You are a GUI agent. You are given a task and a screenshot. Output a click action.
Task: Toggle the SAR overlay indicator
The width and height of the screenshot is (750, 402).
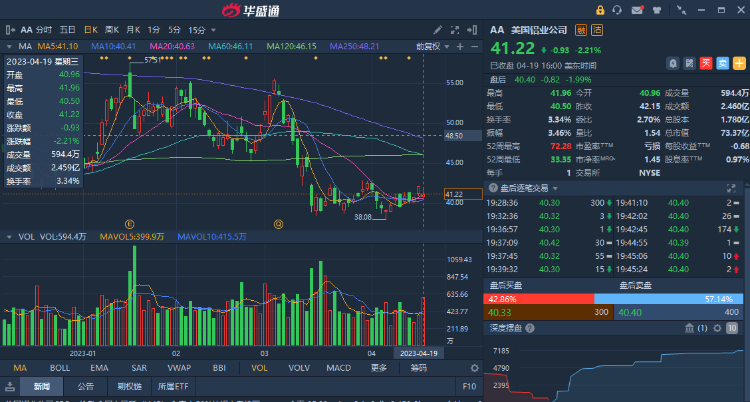point(139,368)
